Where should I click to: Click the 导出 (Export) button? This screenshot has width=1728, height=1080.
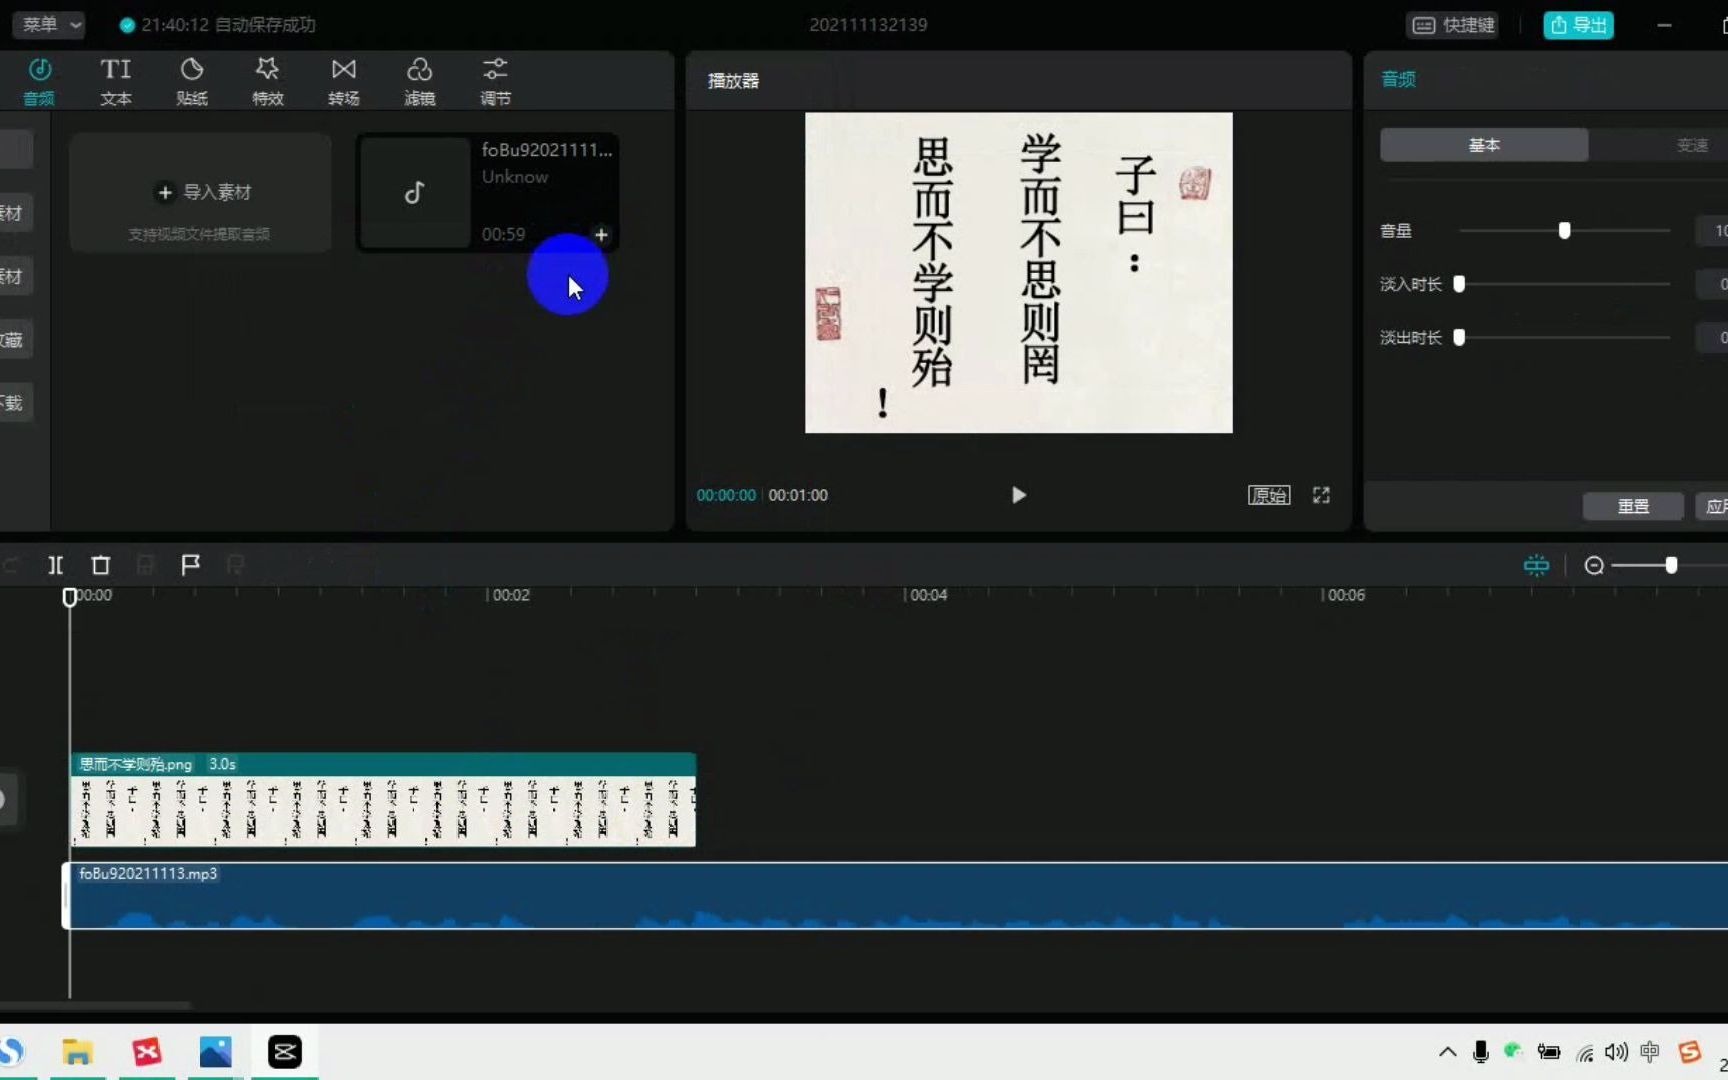click(1577, 24)
